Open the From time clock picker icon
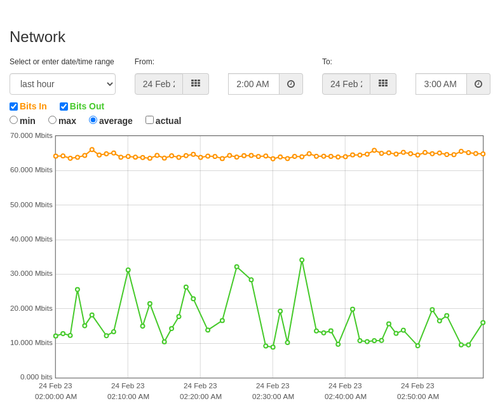500x403 pixels. pos(291,84)
